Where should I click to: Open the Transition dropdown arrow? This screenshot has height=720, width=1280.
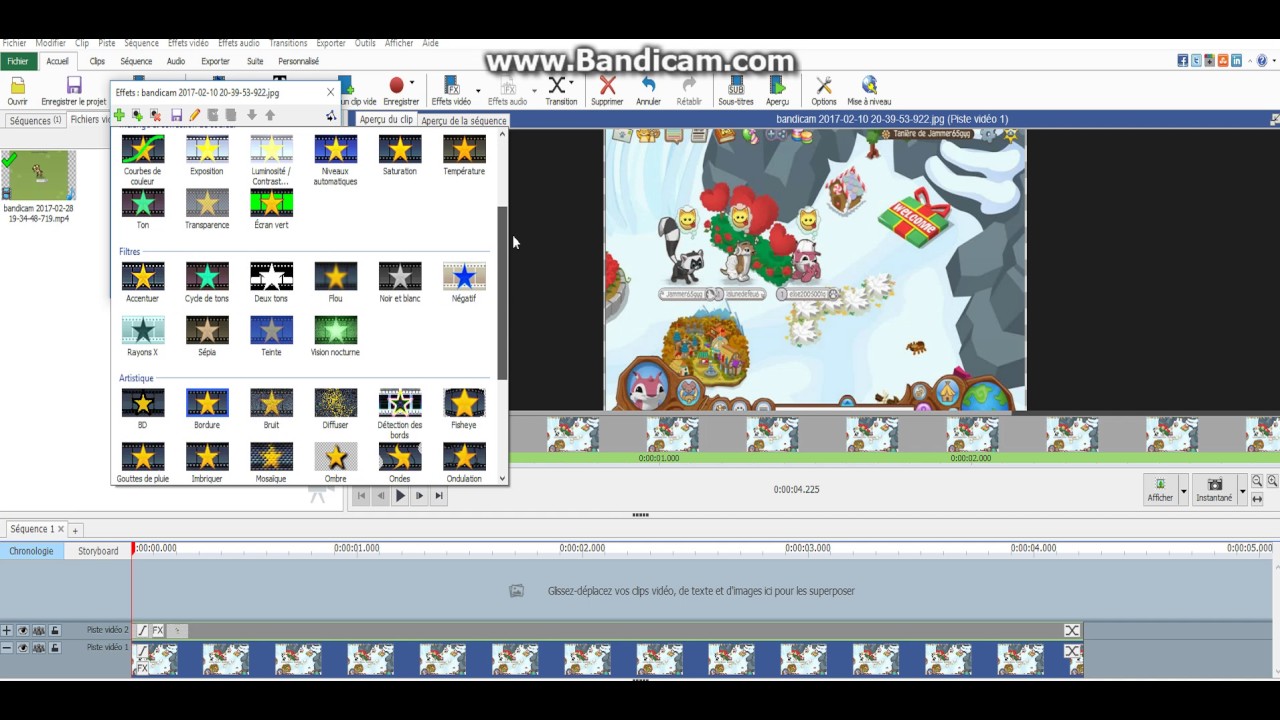coord(570,84)
